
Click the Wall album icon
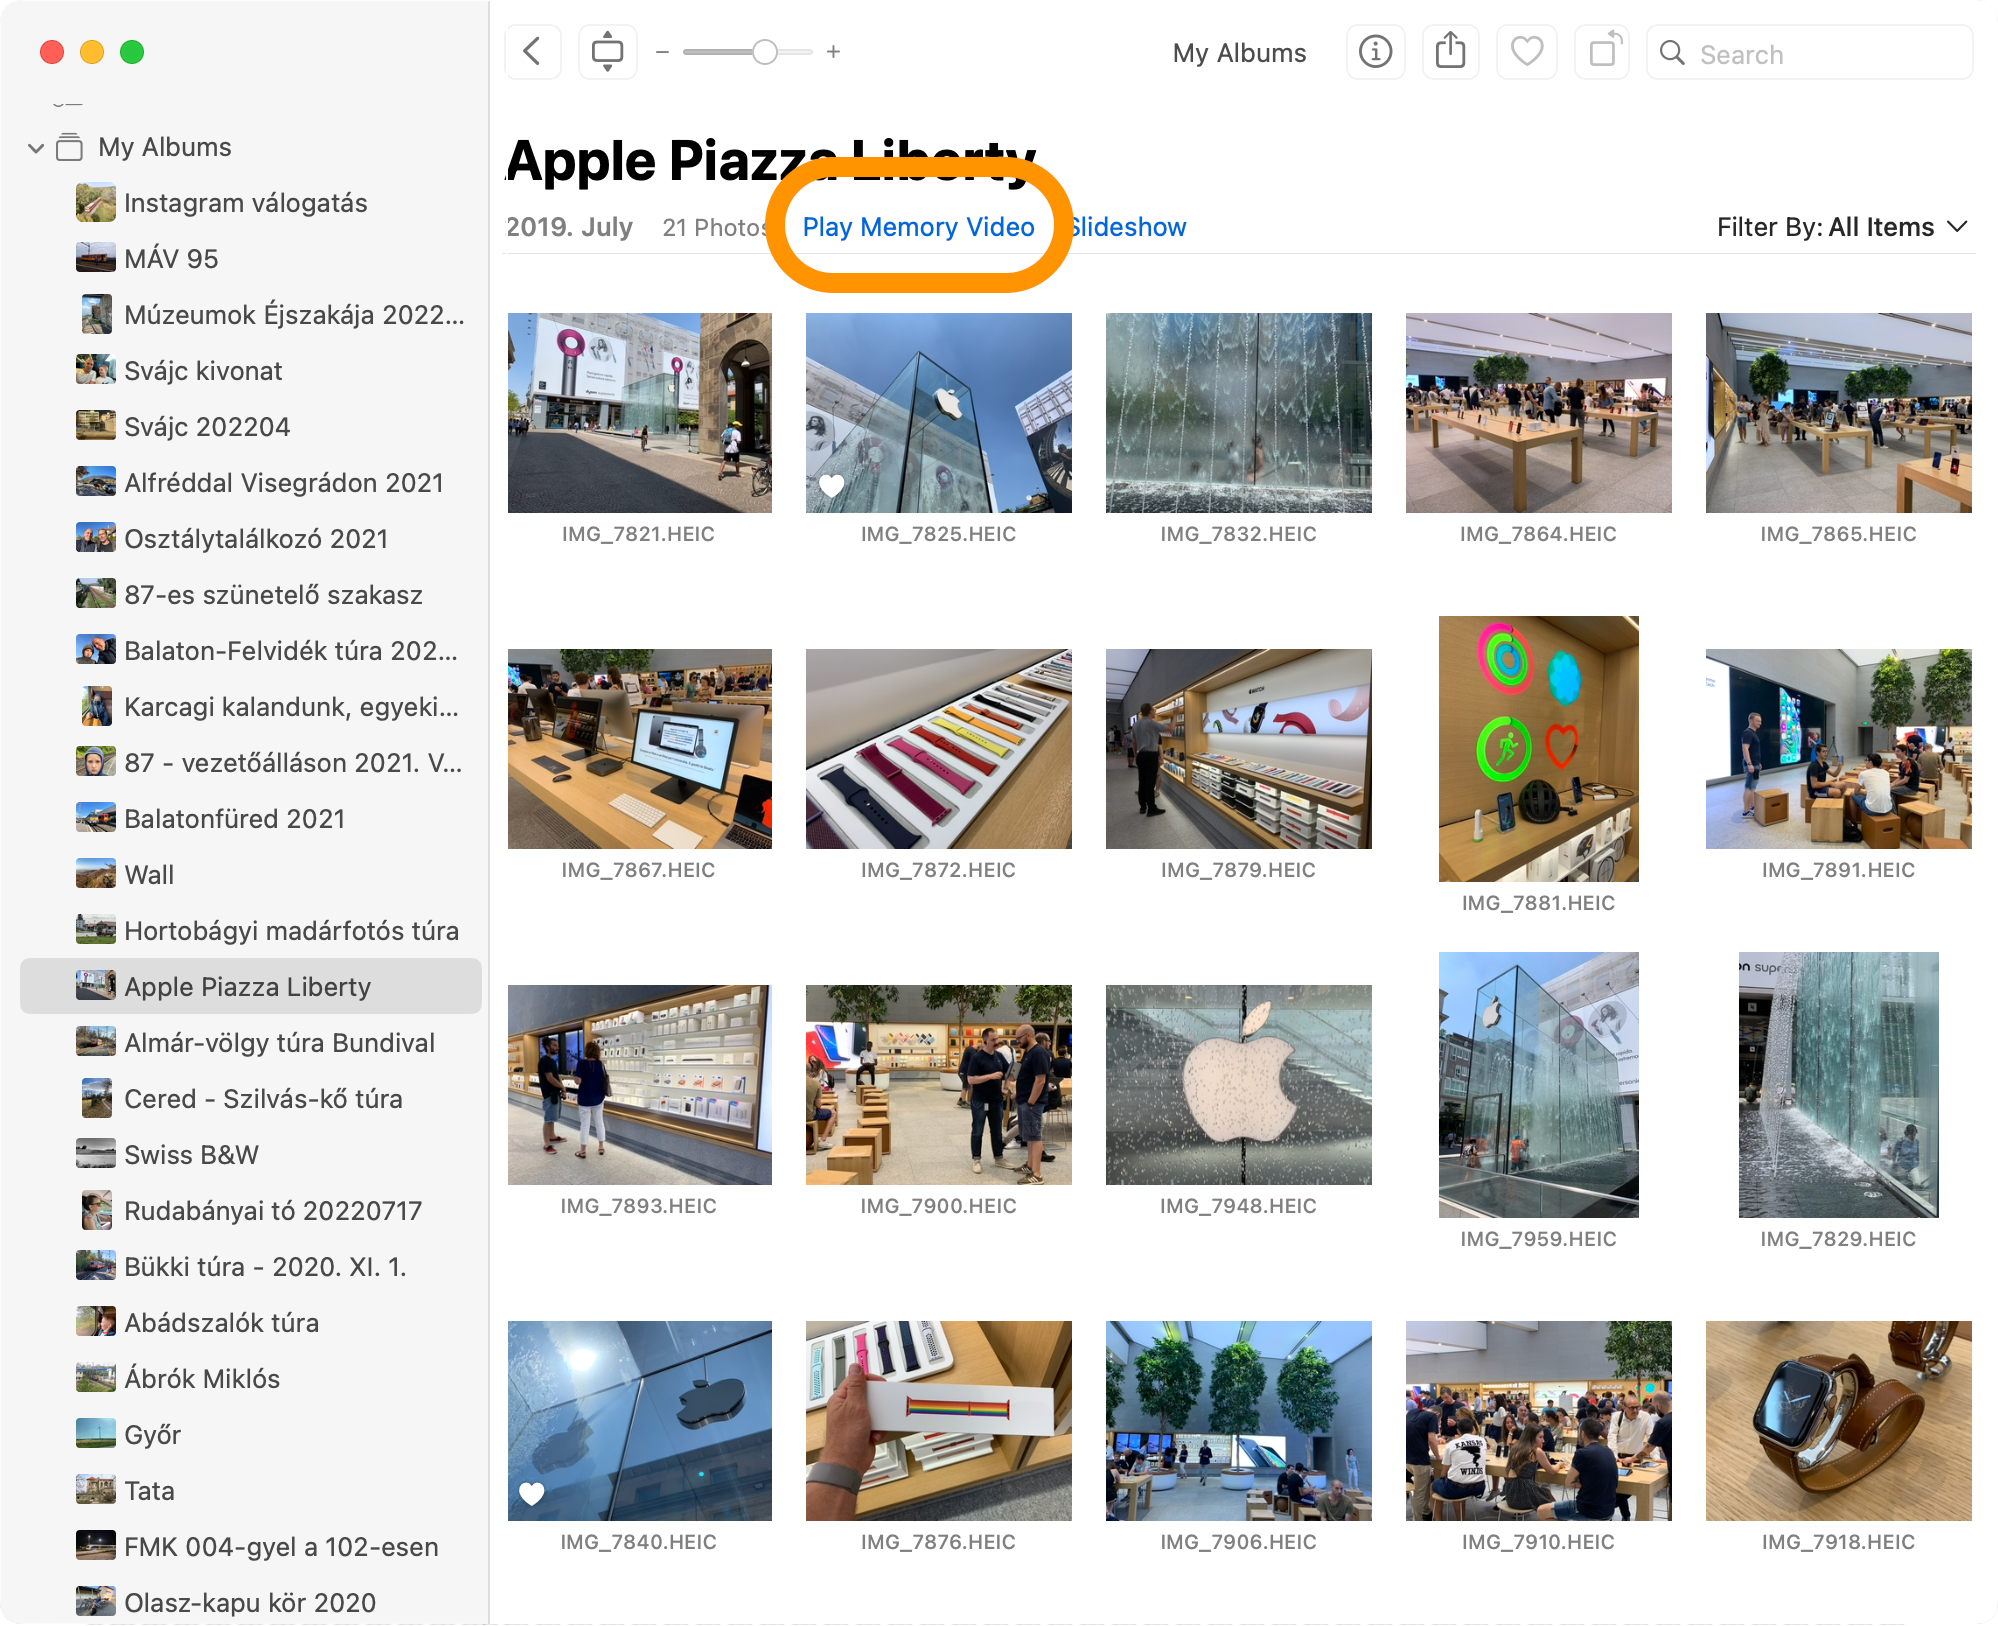pos(96,874)
